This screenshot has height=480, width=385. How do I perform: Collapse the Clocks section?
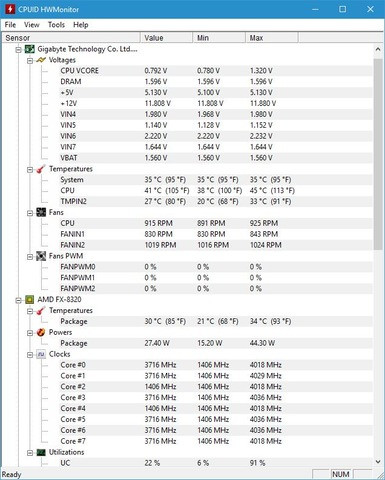[x=30, y=355]
